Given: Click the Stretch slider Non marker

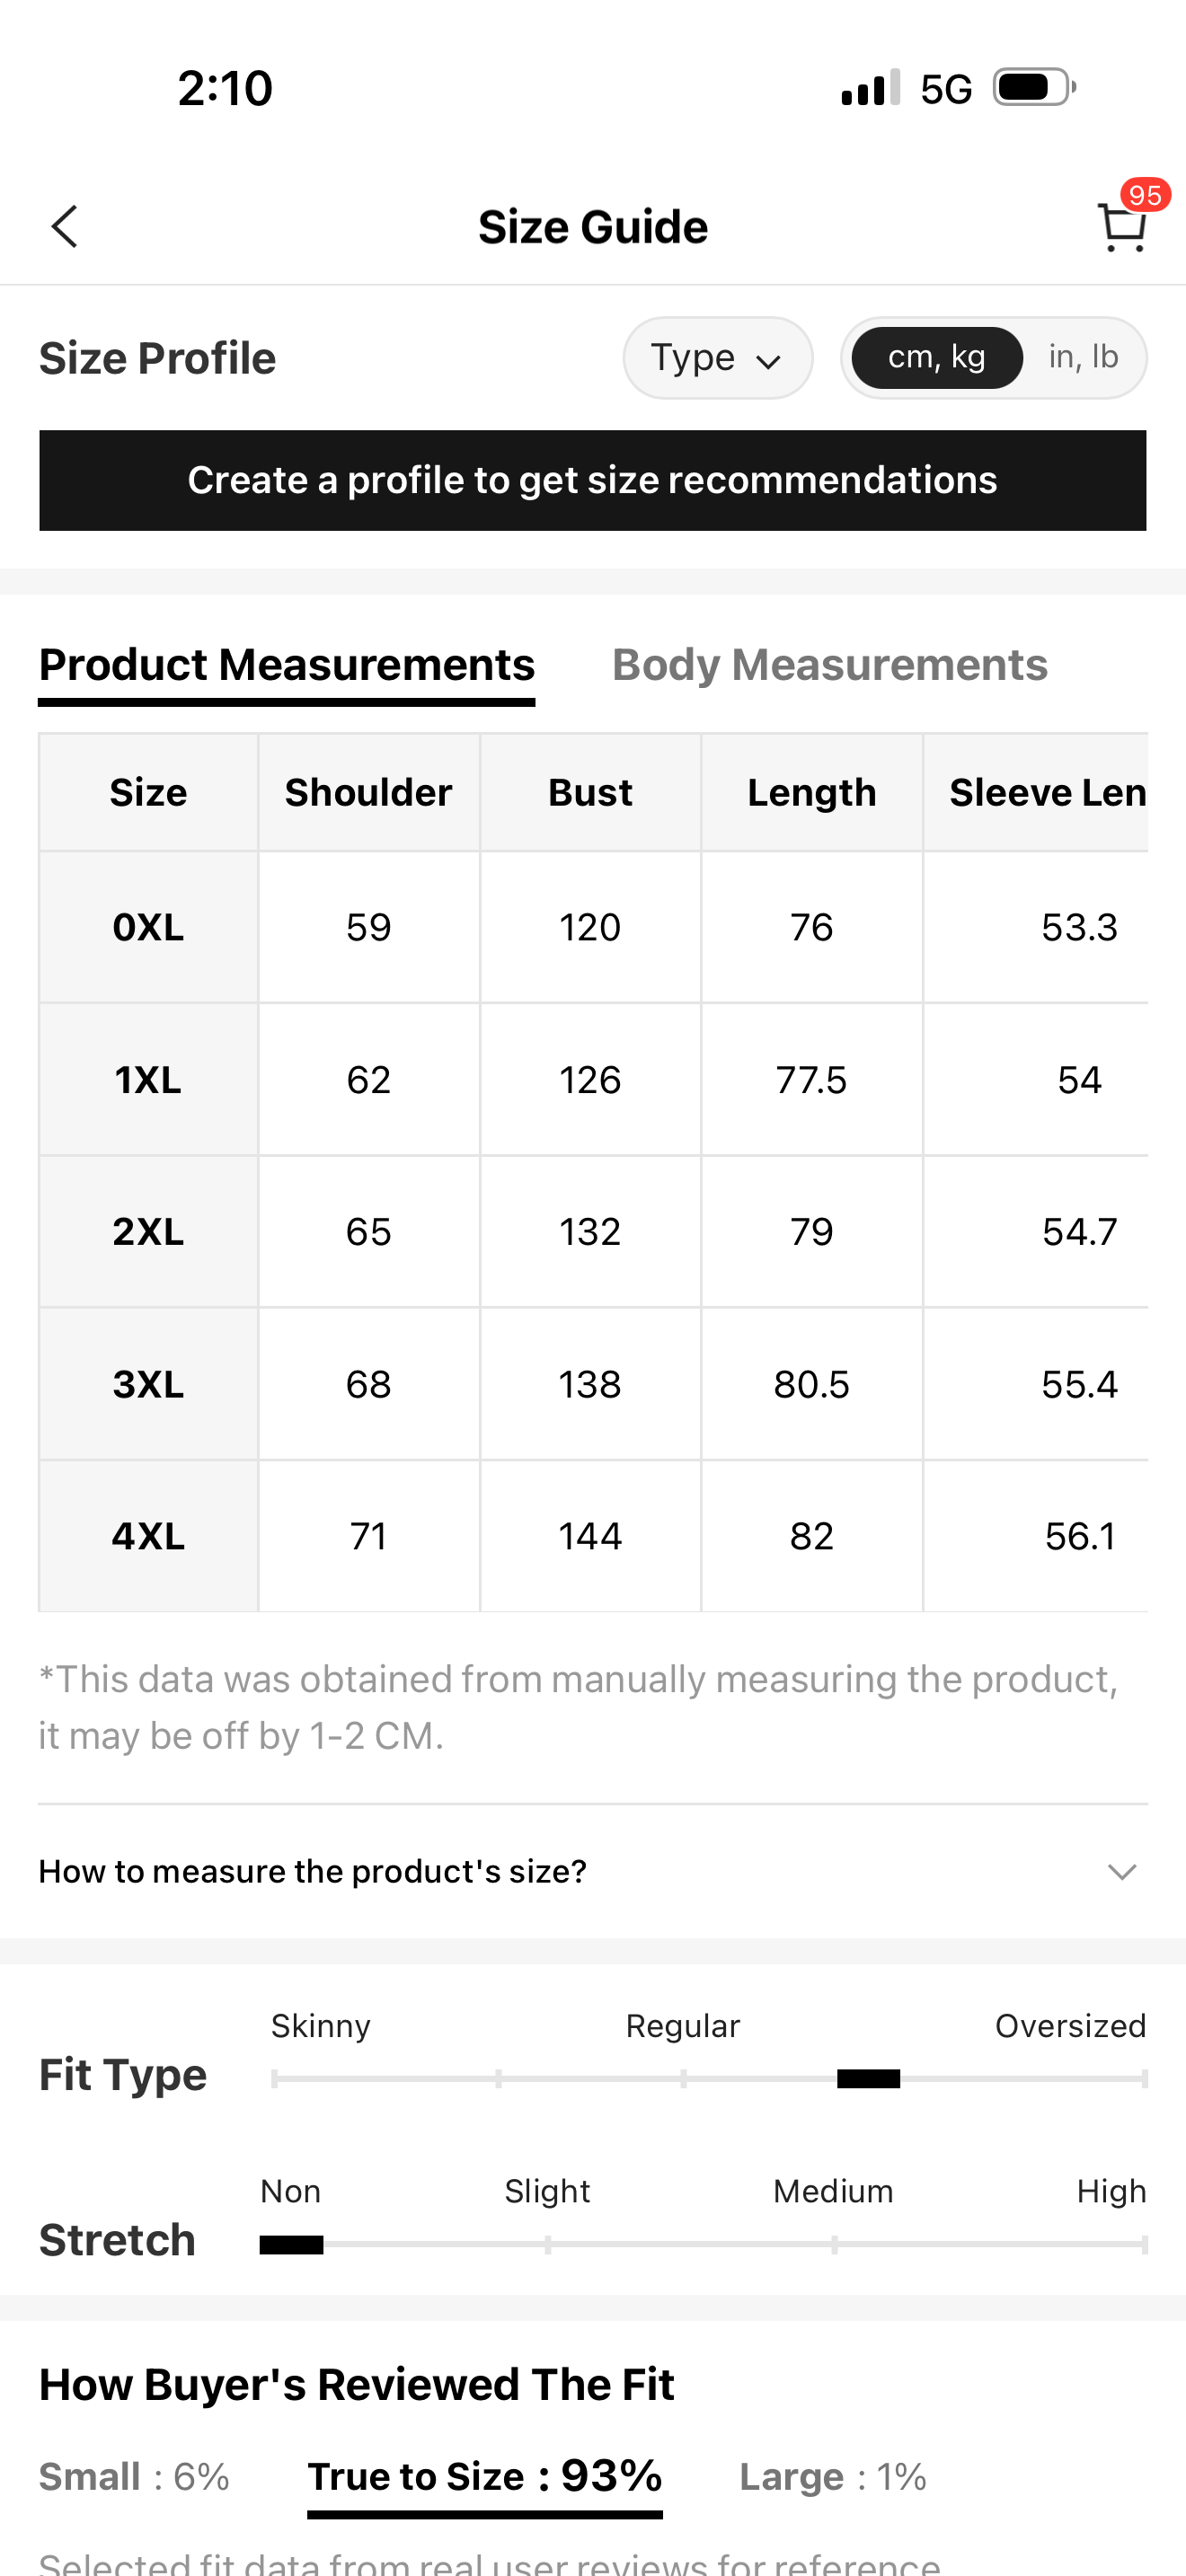Looking at the screenshot, I should coord(291,2245).
